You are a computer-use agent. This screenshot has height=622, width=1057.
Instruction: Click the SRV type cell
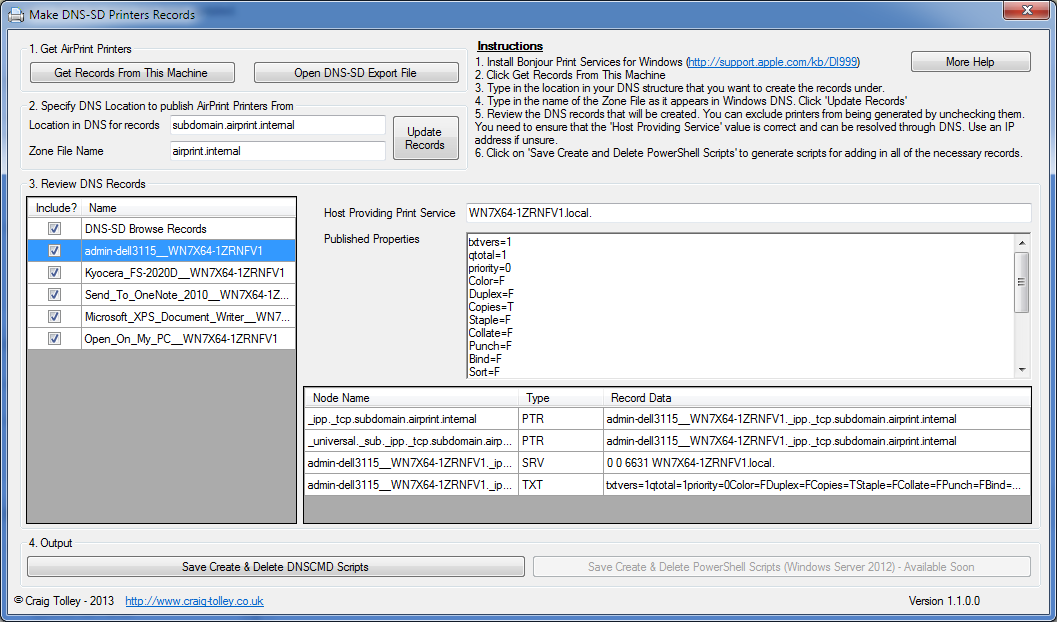pyautogui.click(x=561, y=463)
